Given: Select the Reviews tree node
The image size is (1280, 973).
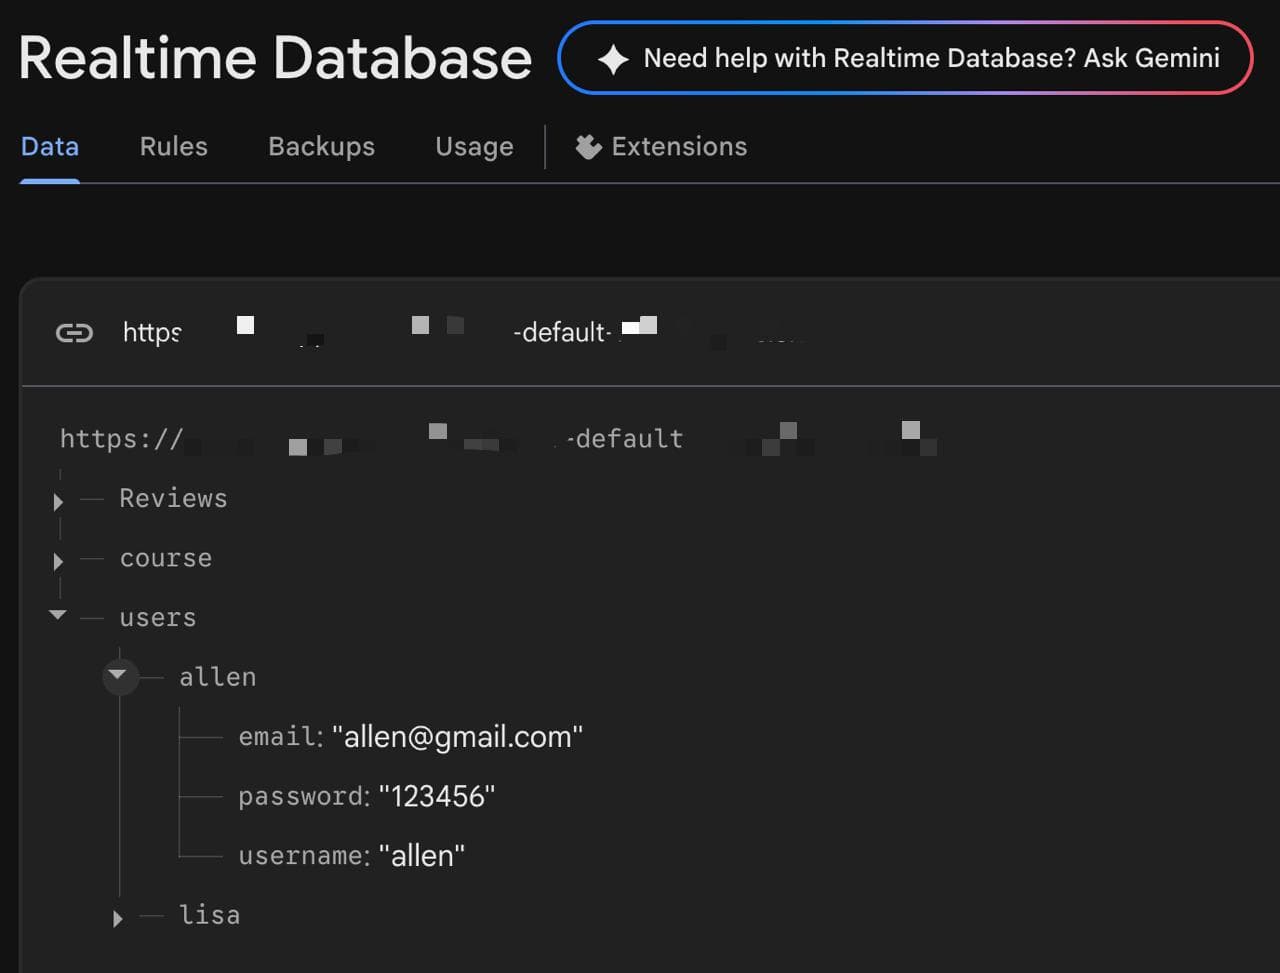Looking at the screenshot, I should (173, 498).
